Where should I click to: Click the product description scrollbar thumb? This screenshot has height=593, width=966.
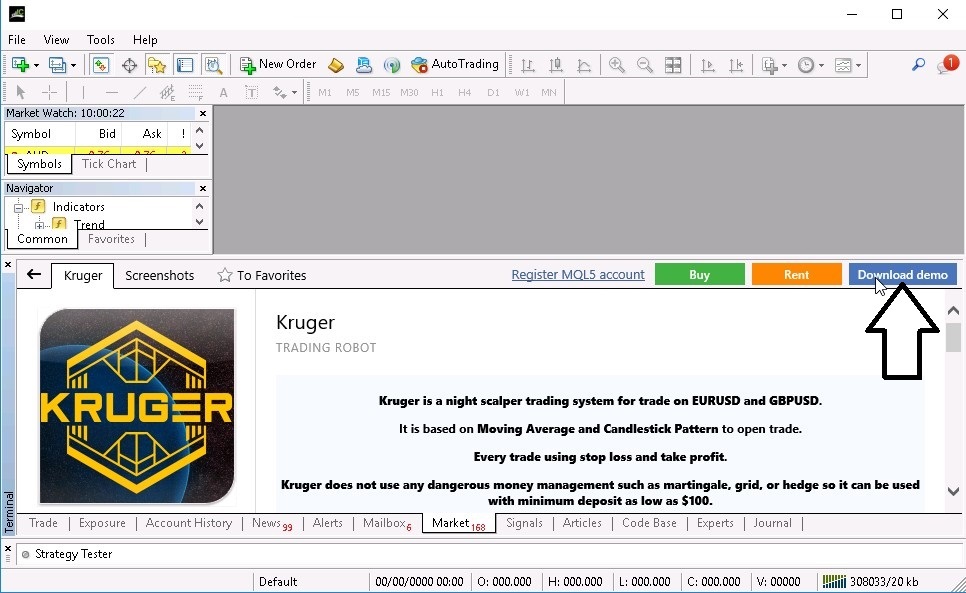click(953, 337)
